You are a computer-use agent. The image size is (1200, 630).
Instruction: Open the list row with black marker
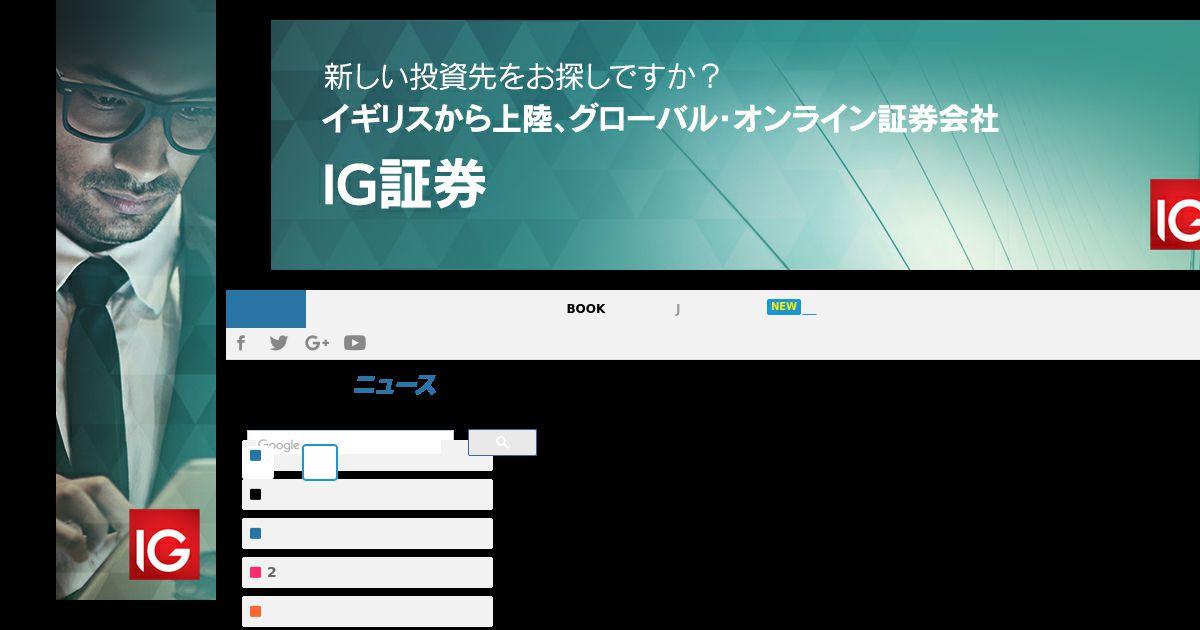[x=367, y=494]
